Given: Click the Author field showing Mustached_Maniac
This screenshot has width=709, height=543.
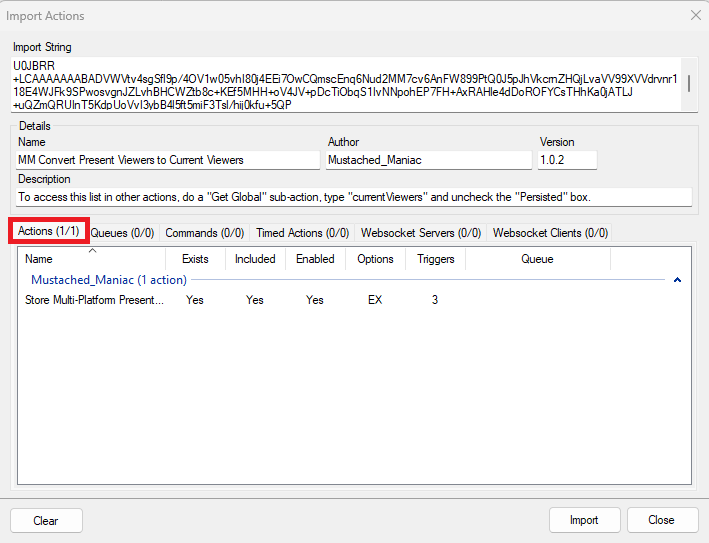Looking at the screenshot, I should click(x=429, y=160).
